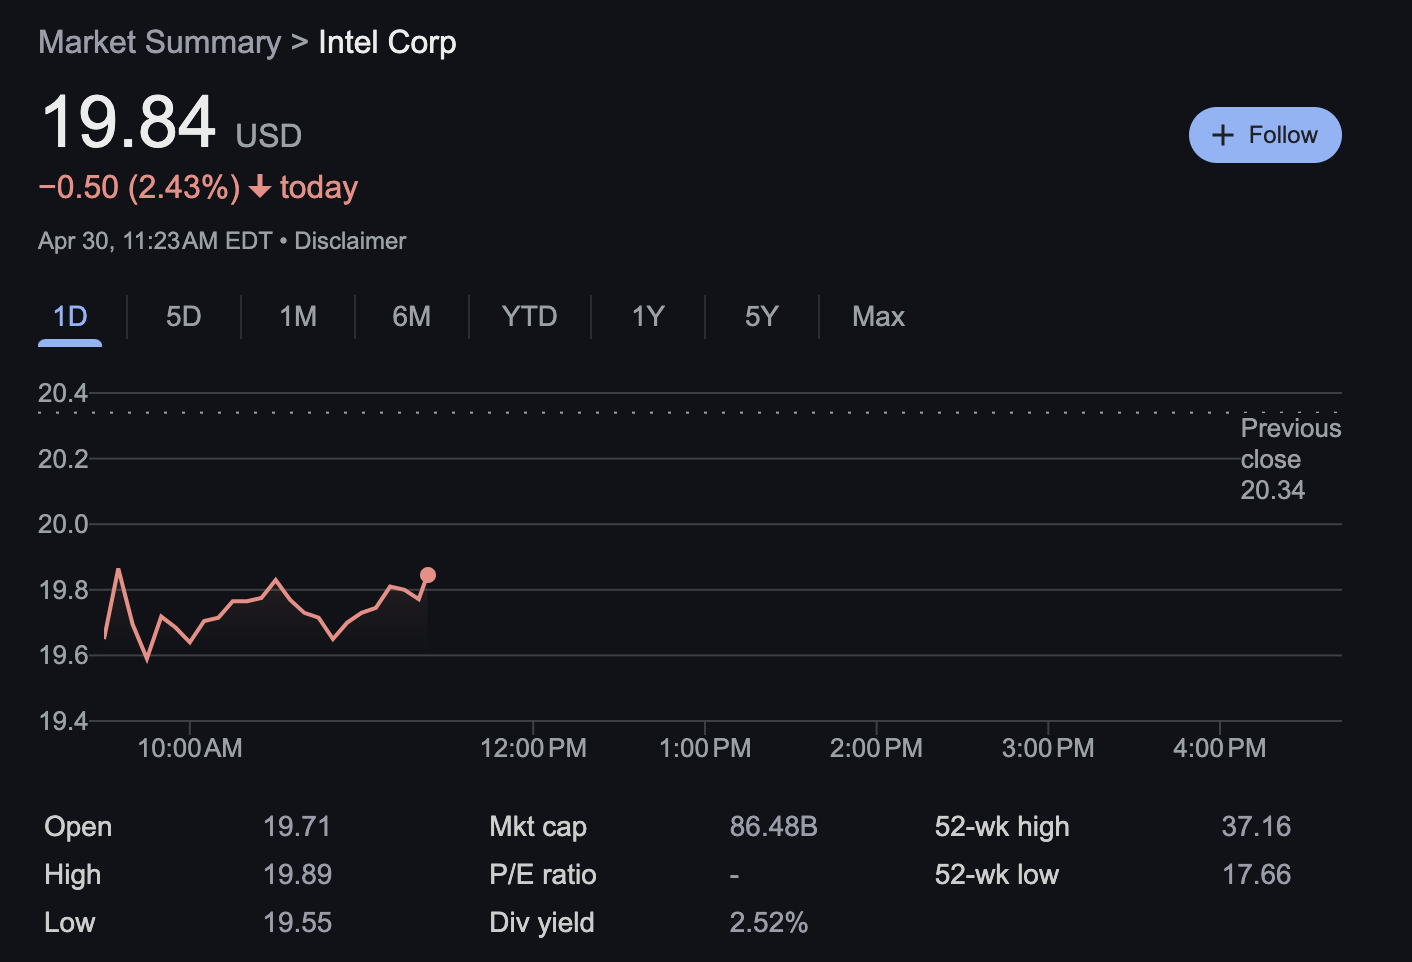The height and width of the screenshot is (962, 1412).
Task: Switch to the 5D time range tab
Action: click(184, 317)
